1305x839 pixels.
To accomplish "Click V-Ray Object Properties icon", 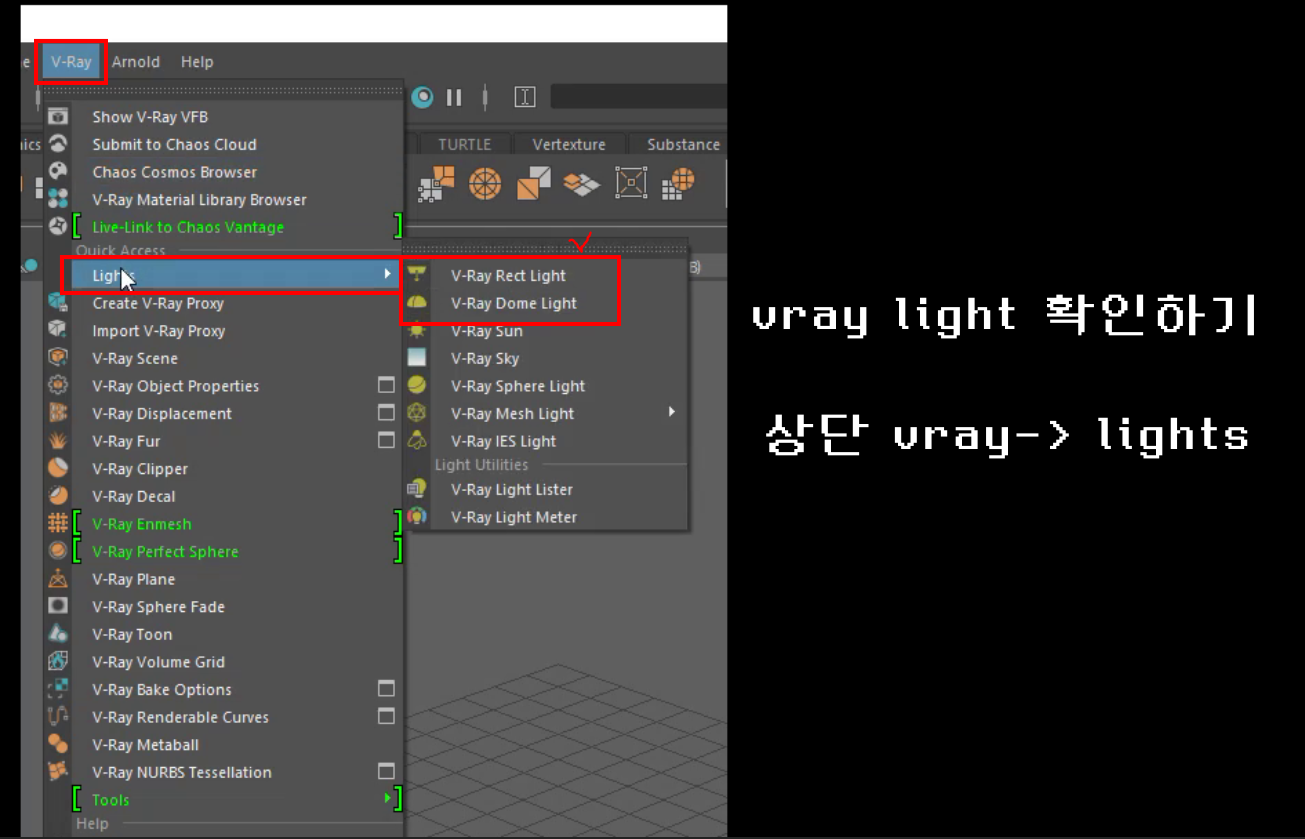I will 58,385.
